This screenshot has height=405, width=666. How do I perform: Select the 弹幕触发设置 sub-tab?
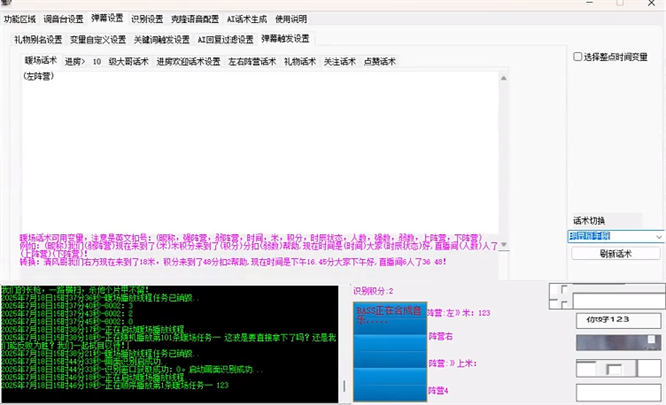tap(285, 39)
